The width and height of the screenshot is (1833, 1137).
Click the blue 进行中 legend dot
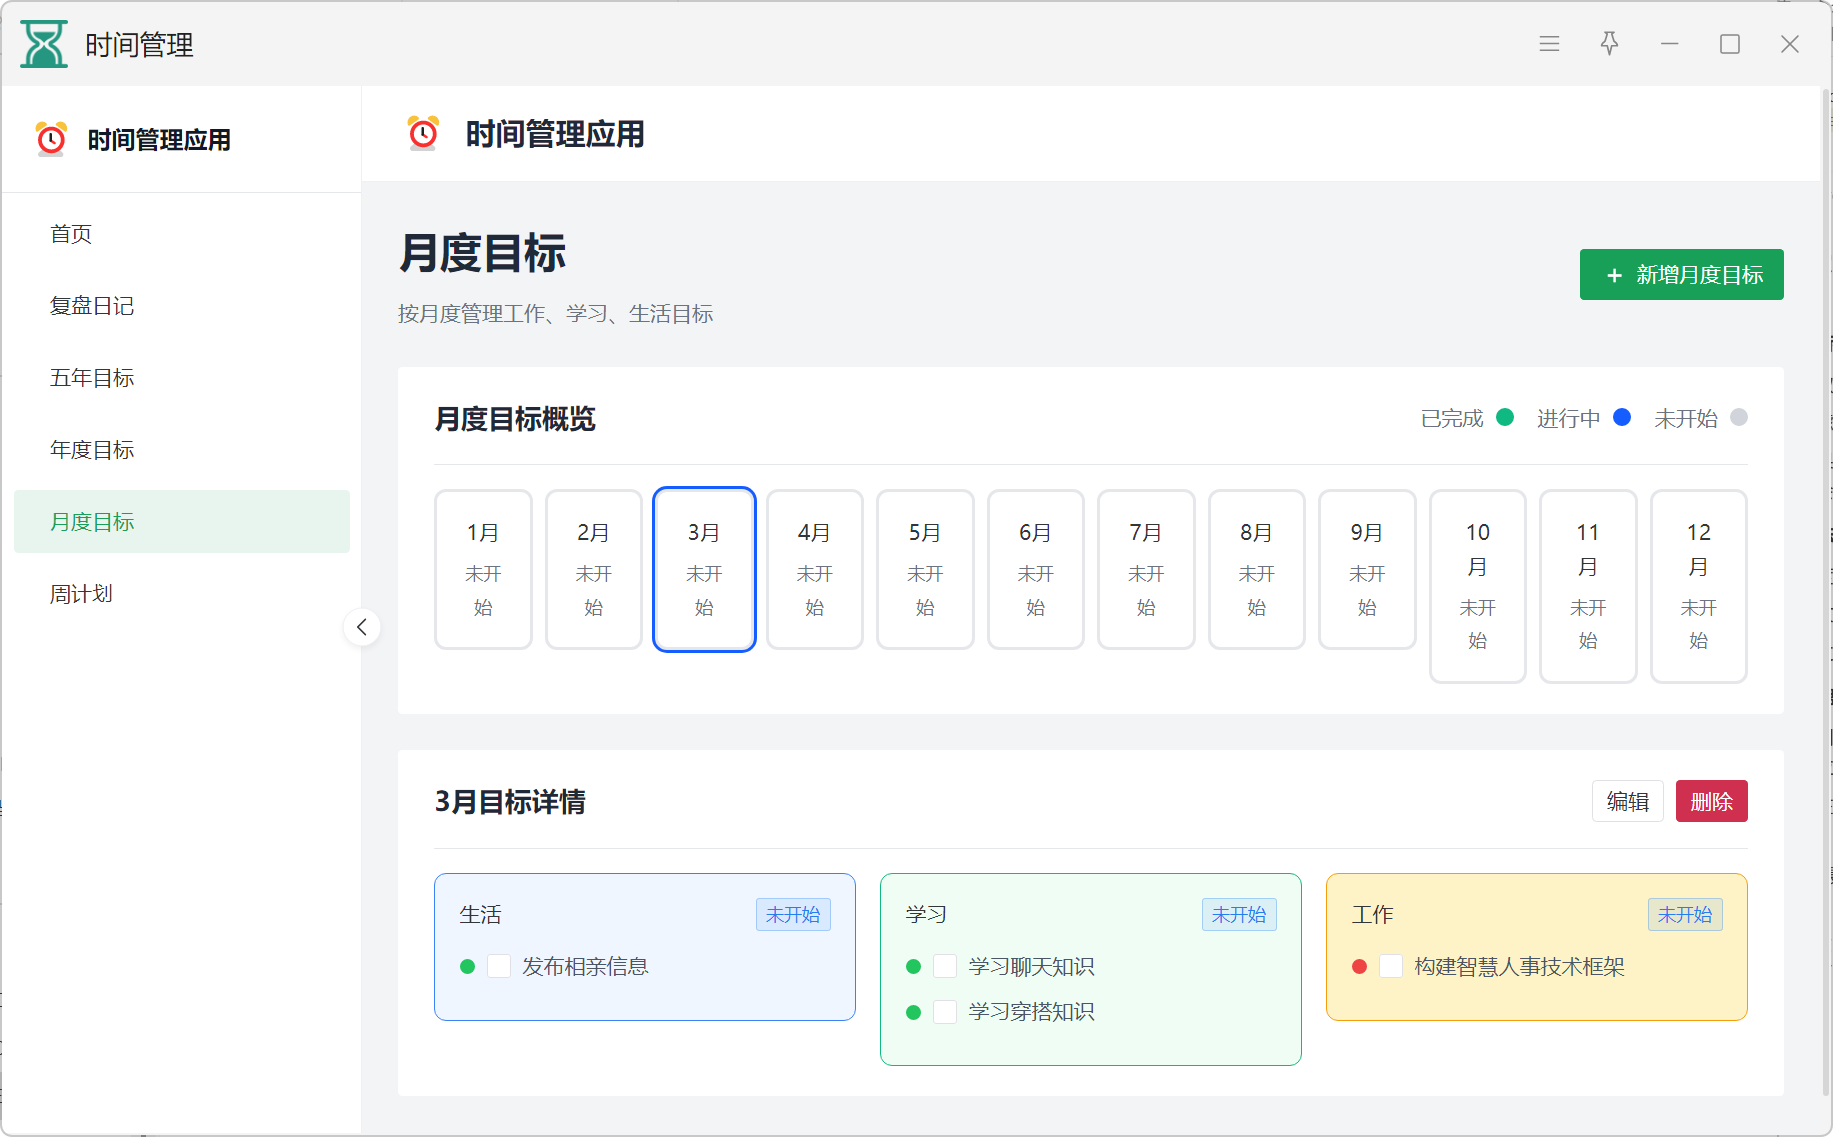tap(1622, 417)
